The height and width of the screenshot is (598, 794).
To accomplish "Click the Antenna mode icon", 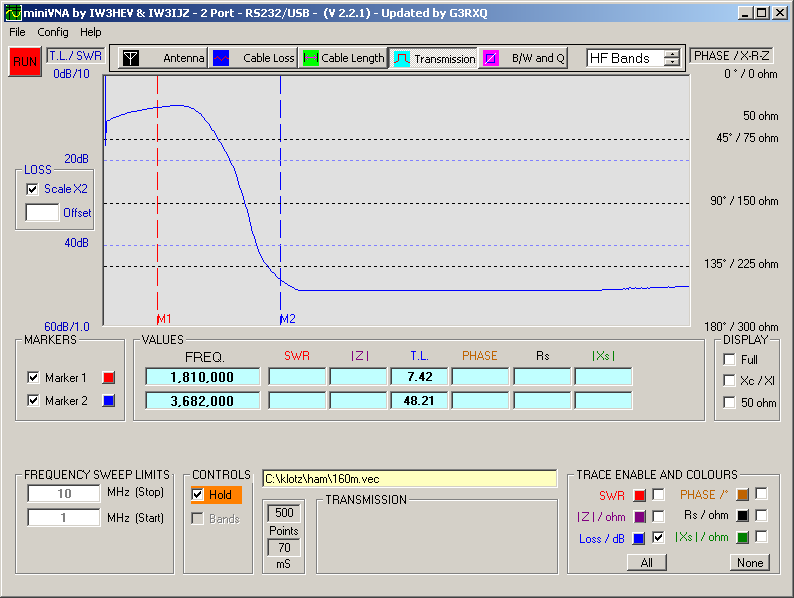I will point(131,58).
